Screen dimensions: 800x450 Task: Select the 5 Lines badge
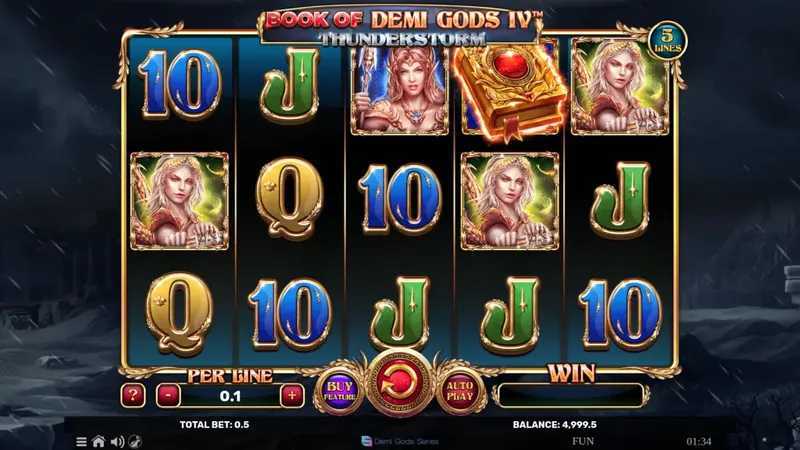pos(667,40)
